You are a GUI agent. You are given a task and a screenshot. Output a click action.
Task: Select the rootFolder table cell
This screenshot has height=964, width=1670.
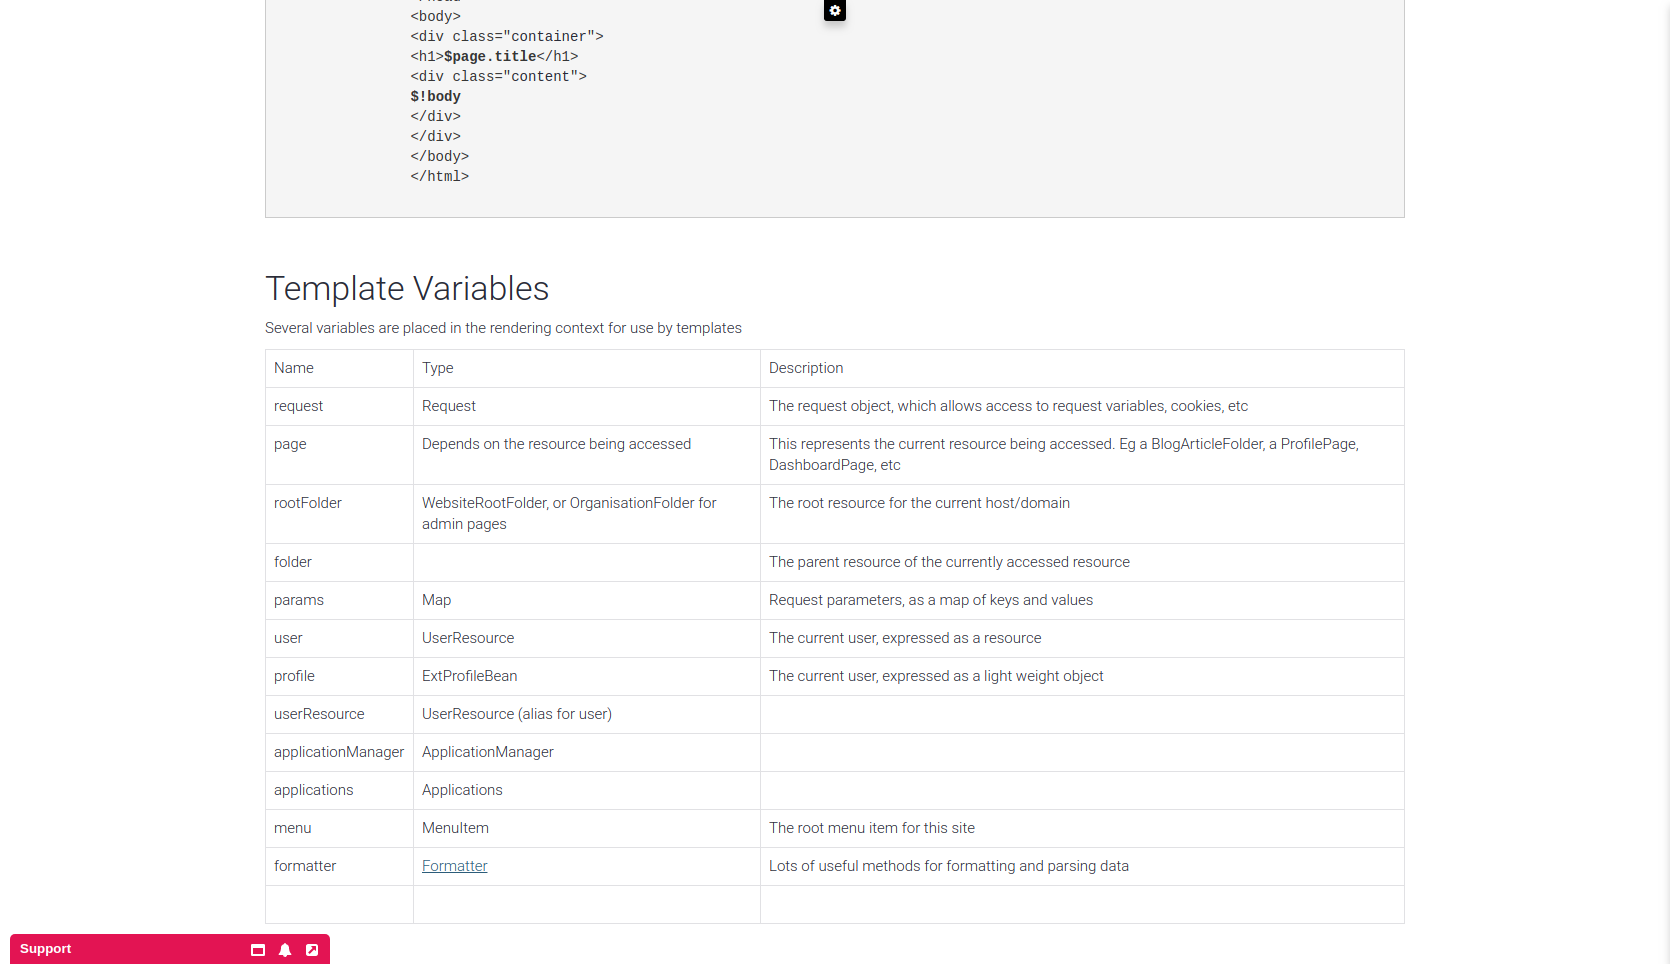[339, 514]
